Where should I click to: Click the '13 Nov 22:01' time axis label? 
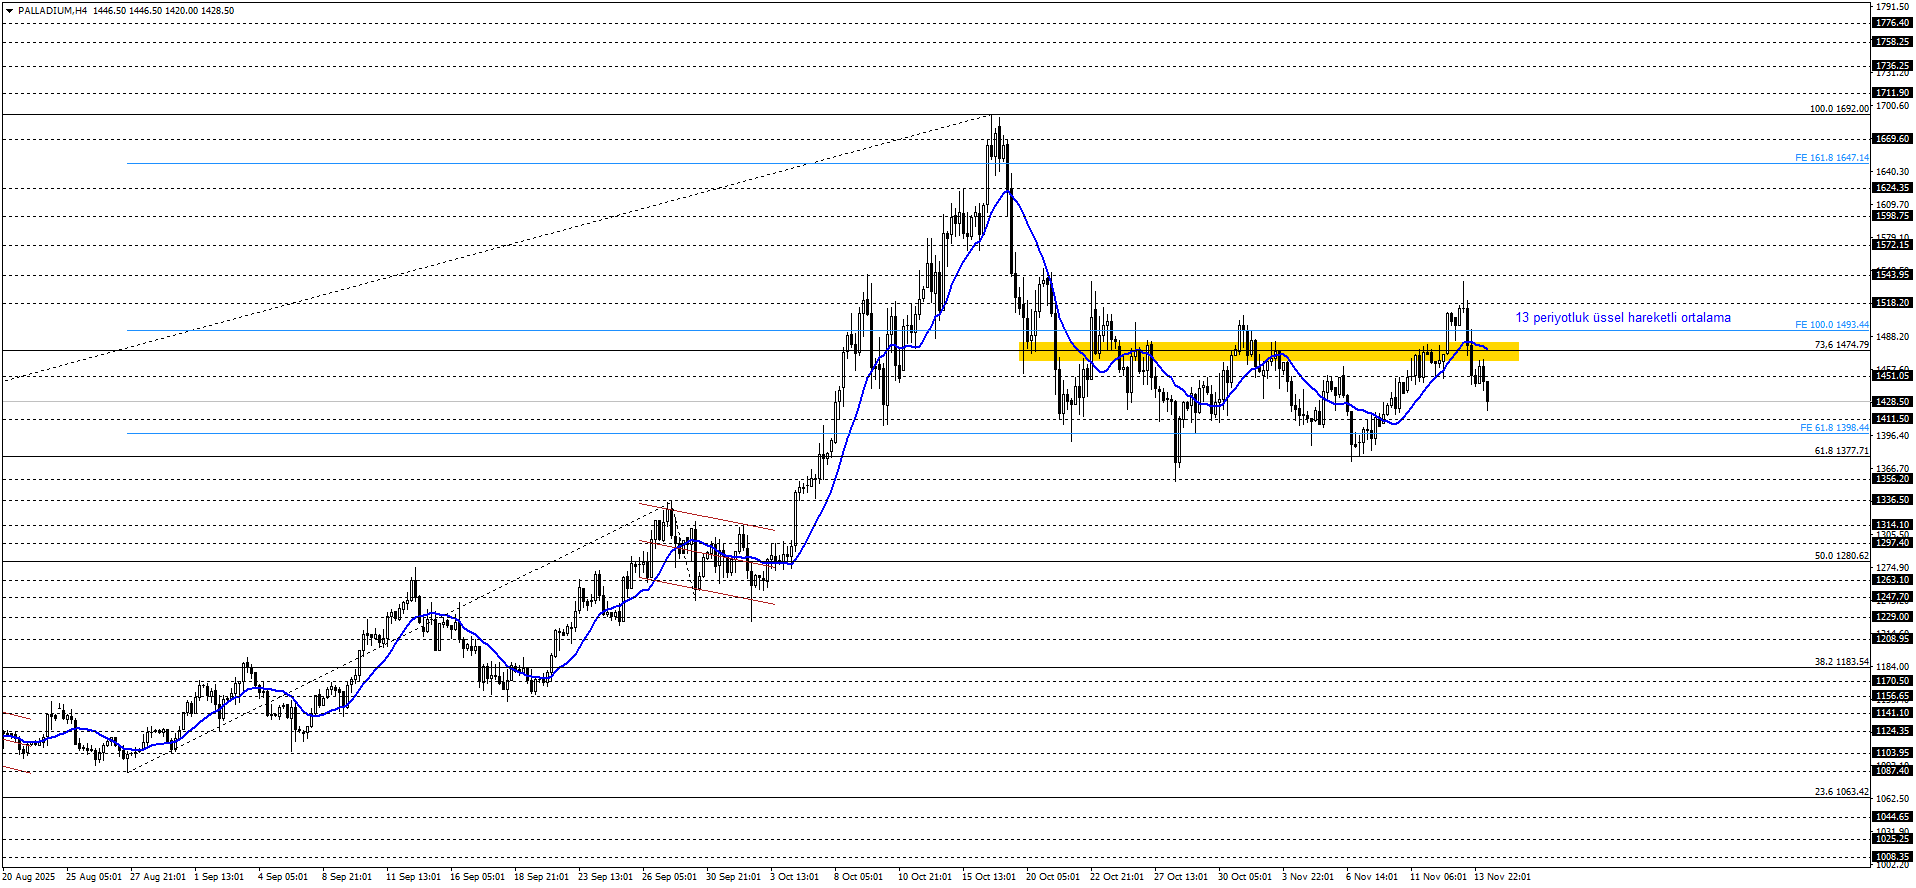(1502, 877)
